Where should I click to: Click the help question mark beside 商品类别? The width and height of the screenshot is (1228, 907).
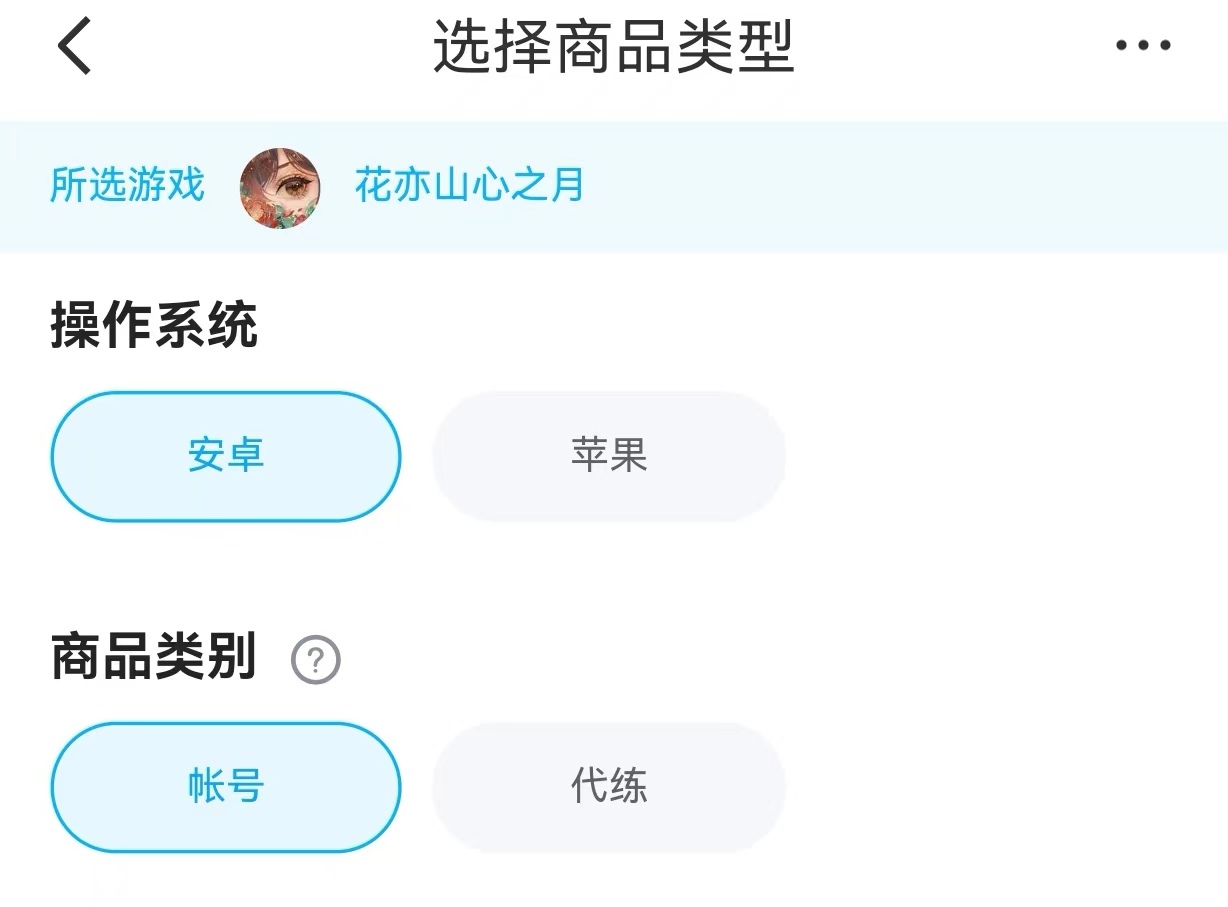(x=316, y=661)
